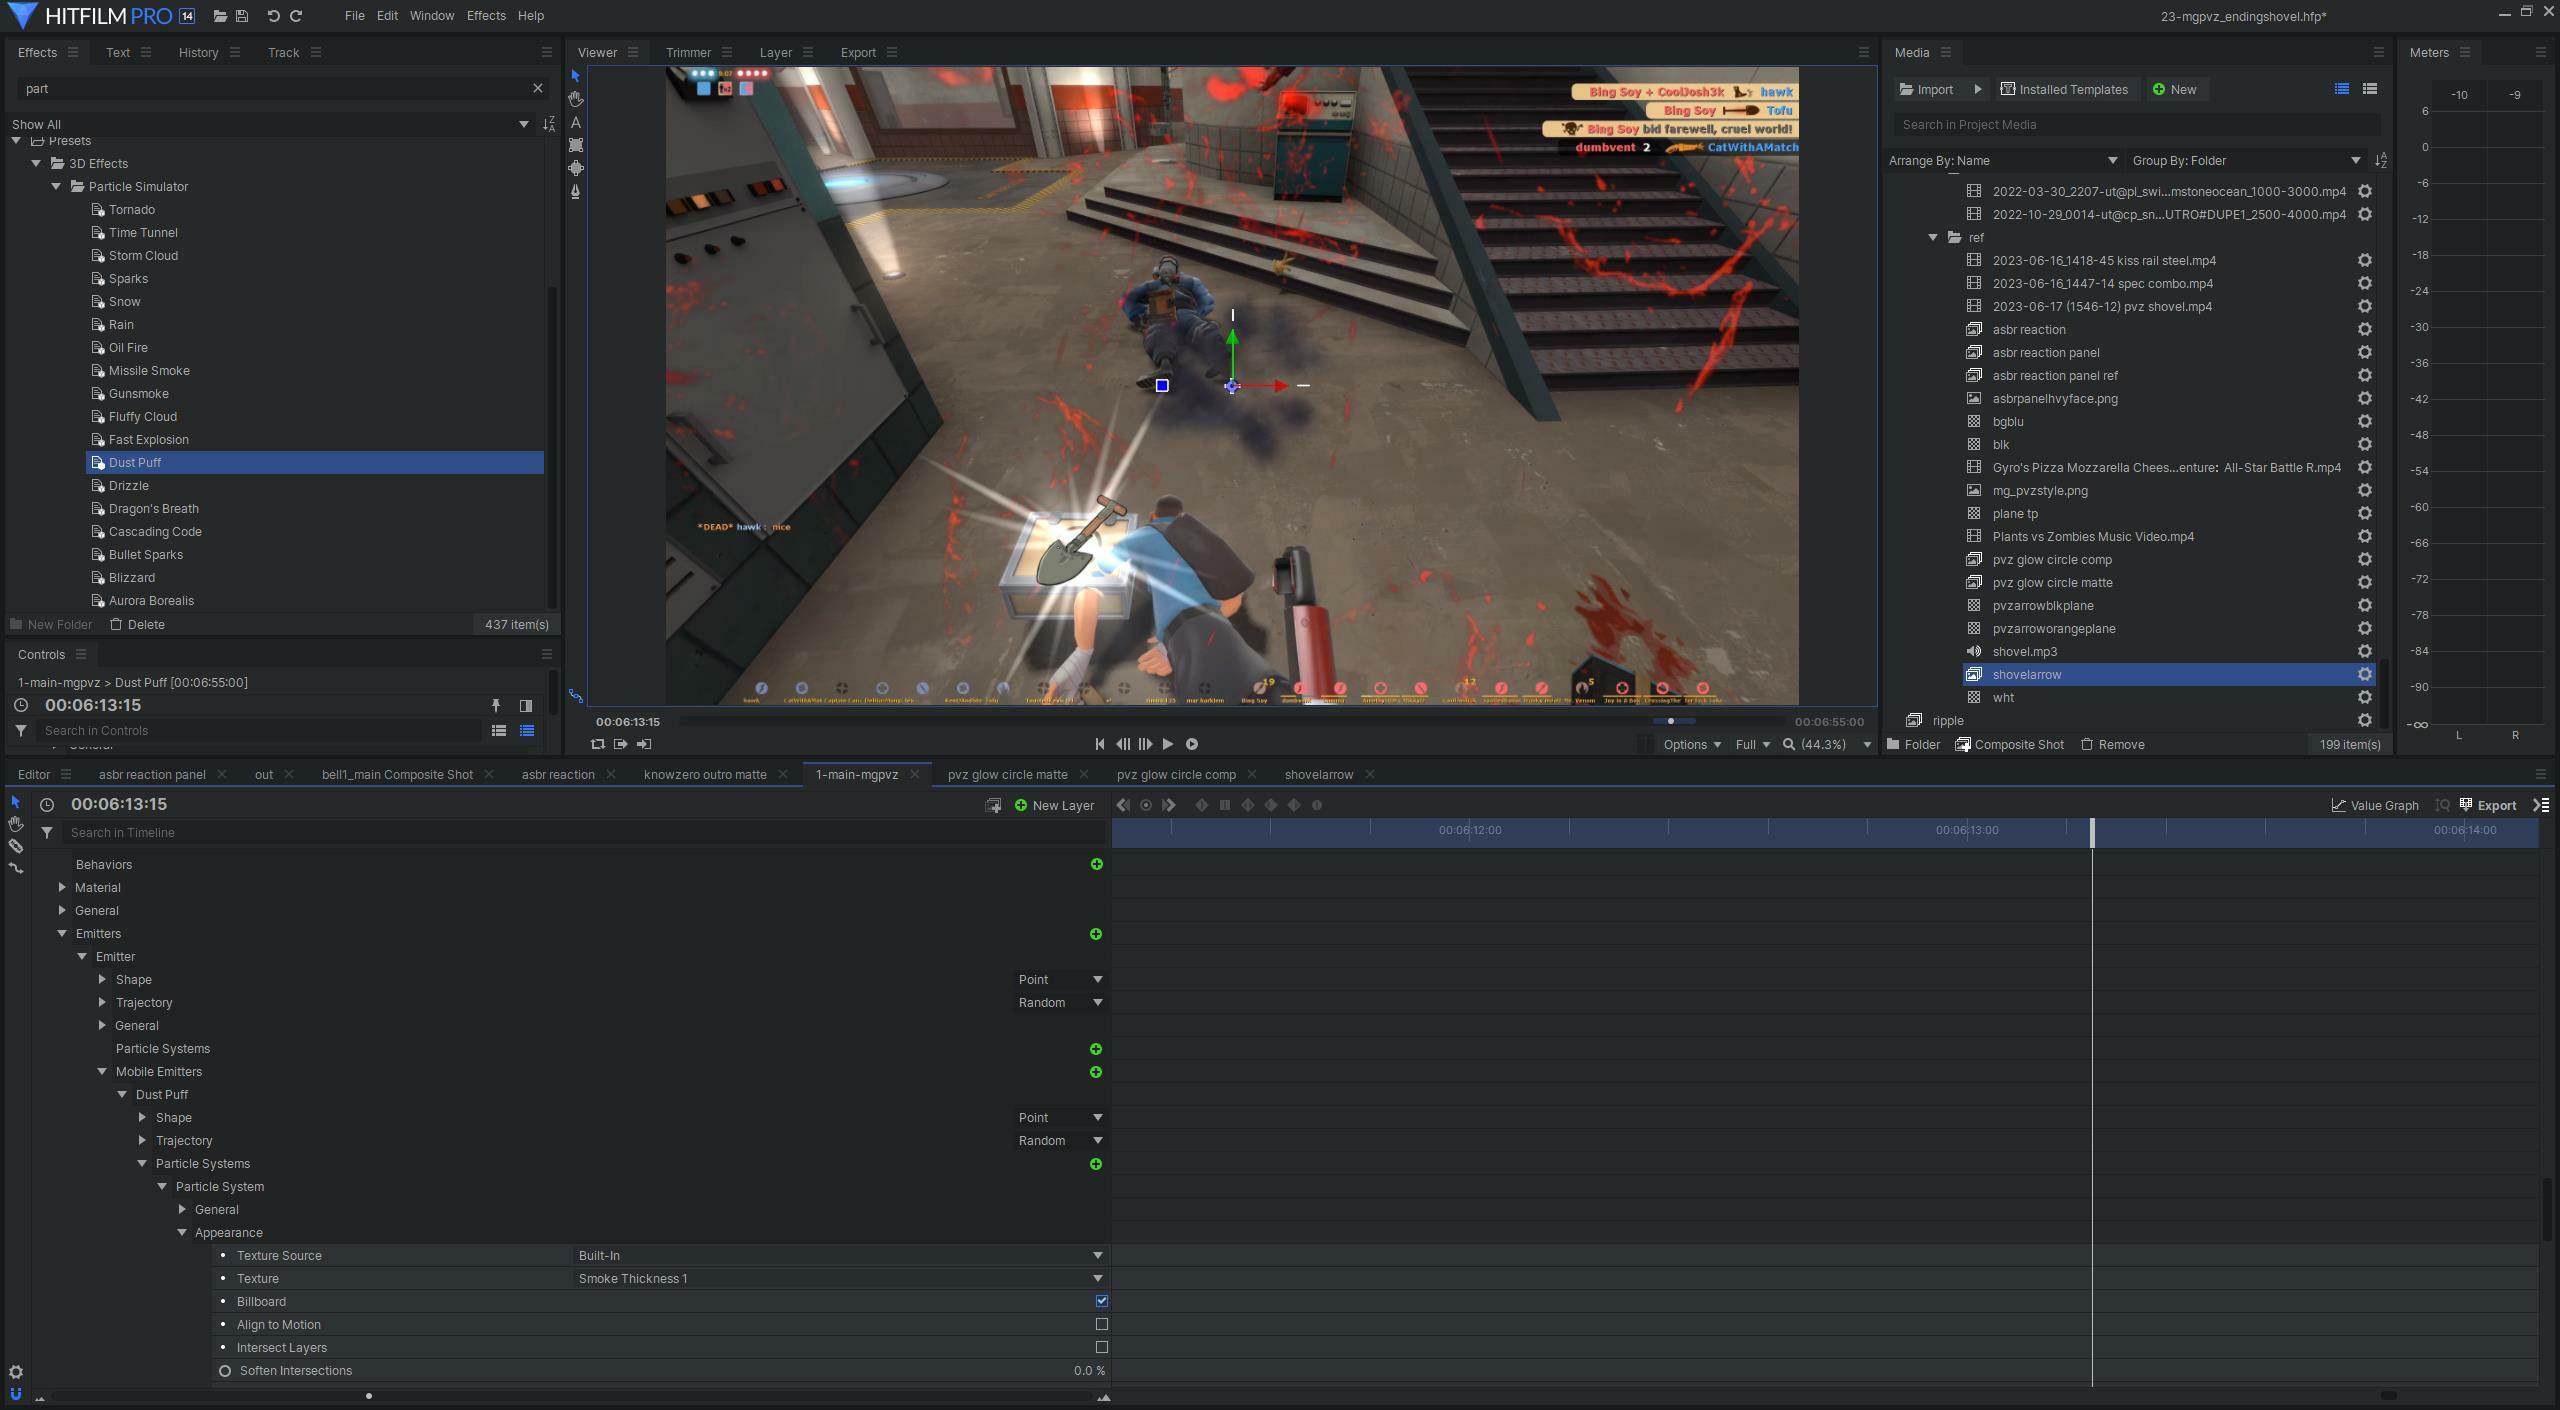Click the set out point icon
The height and width of the screenshot is (1410, 2560).
(644, 744)
